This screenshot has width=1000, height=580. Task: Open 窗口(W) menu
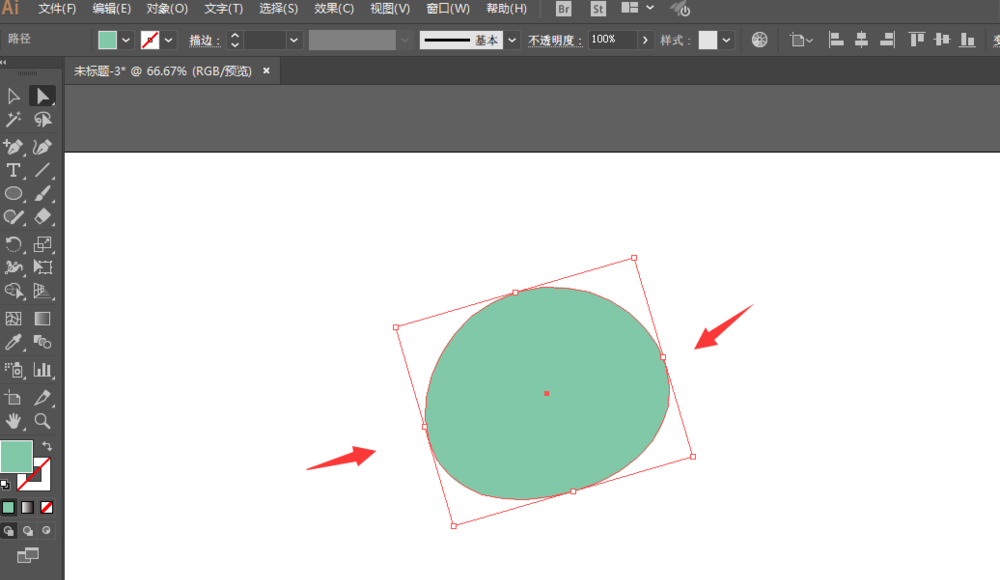448,9
